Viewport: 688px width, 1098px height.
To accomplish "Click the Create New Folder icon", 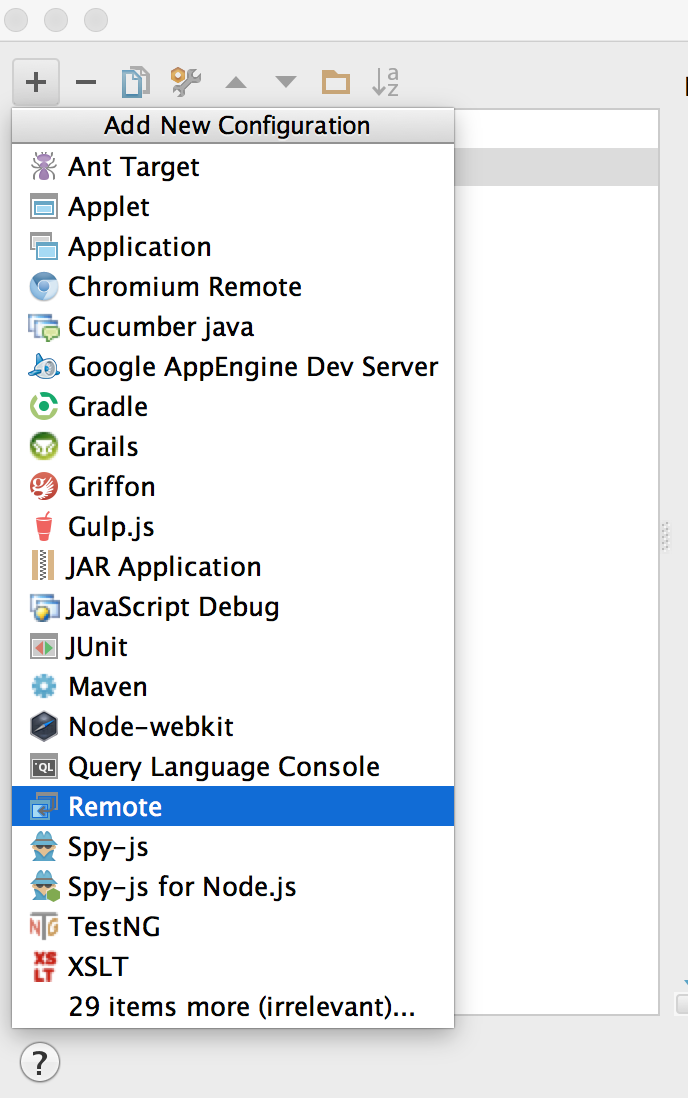I will pos(335,82).
